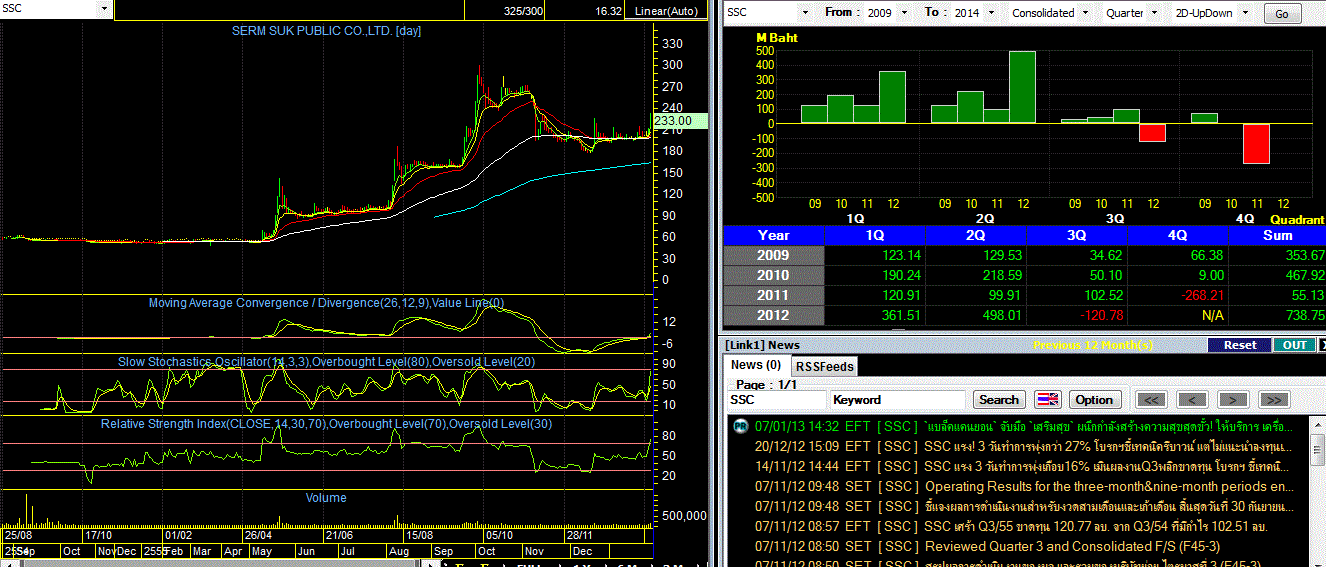Click the news Search button
Screen dimensions: 1326x567
(998, 400)
